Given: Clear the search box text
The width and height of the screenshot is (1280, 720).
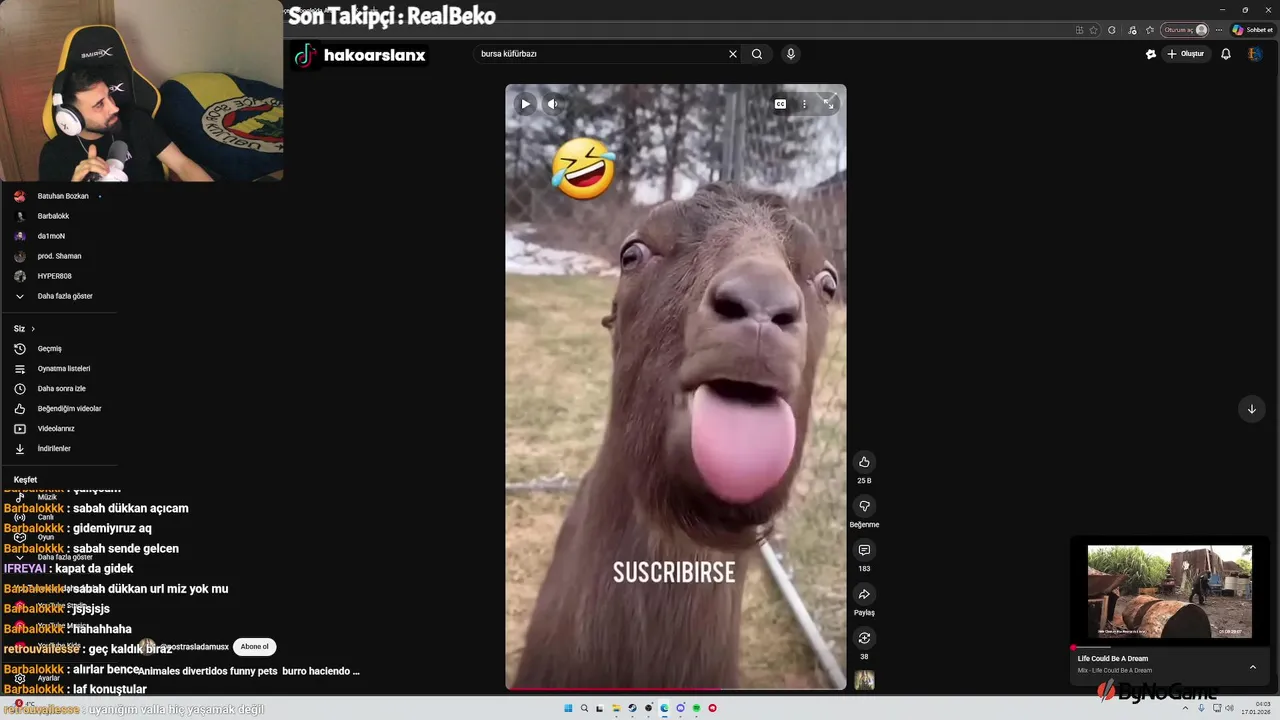Looking at the screenshot, I should coord(732,54).
